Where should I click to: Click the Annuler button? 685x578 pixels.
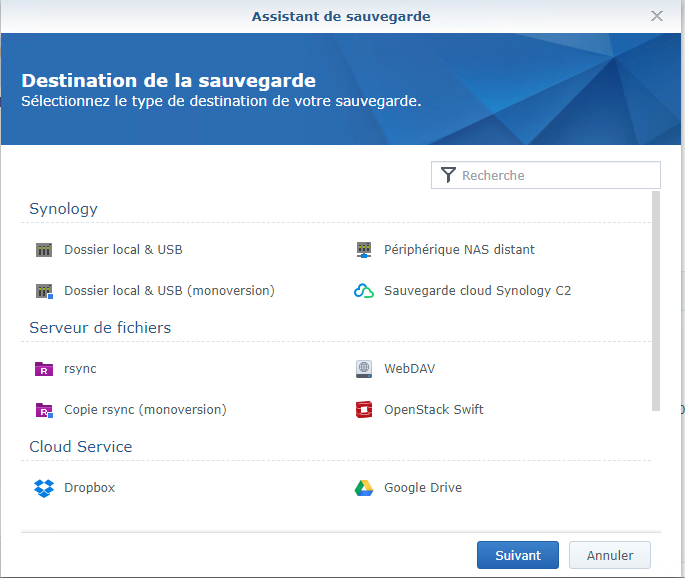[x=610, y=555]
